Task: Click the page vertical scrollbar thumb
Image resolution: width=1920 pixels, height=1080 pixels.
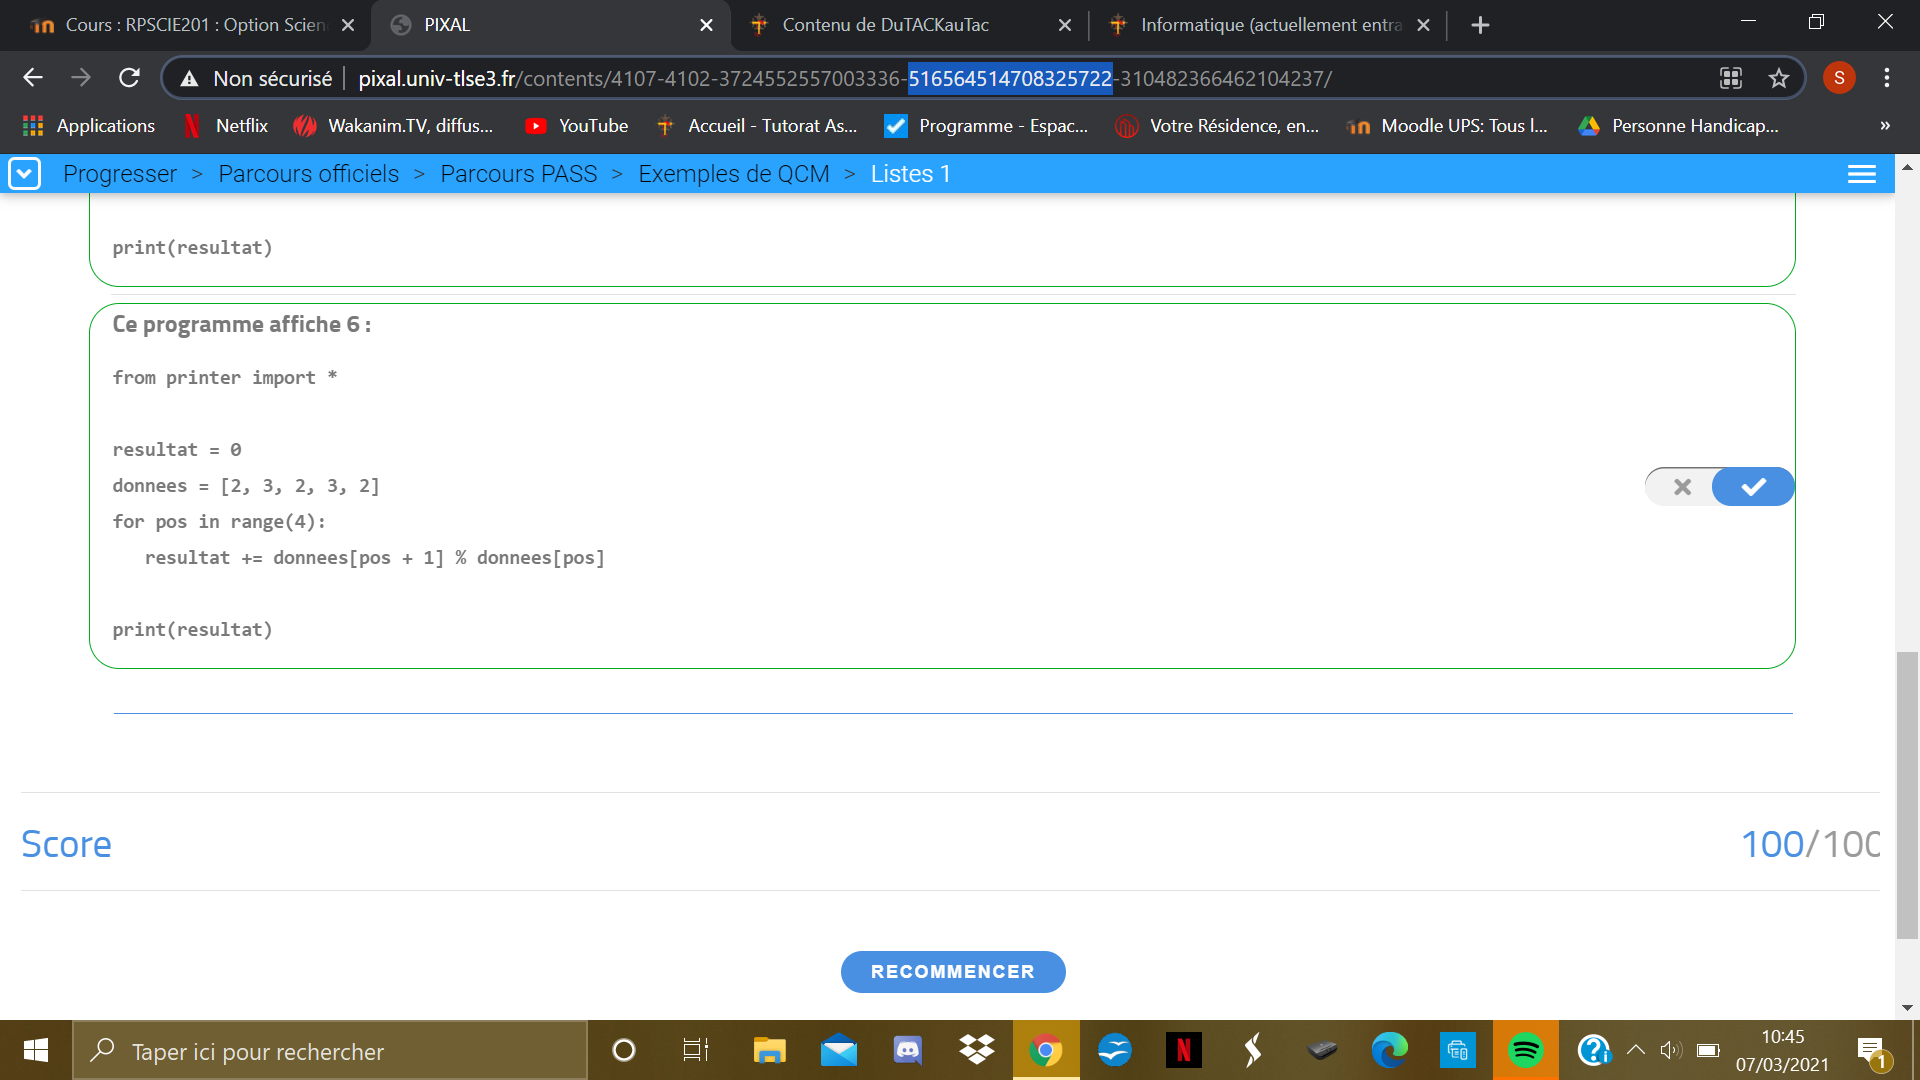Action: (x=1907, y=795)
